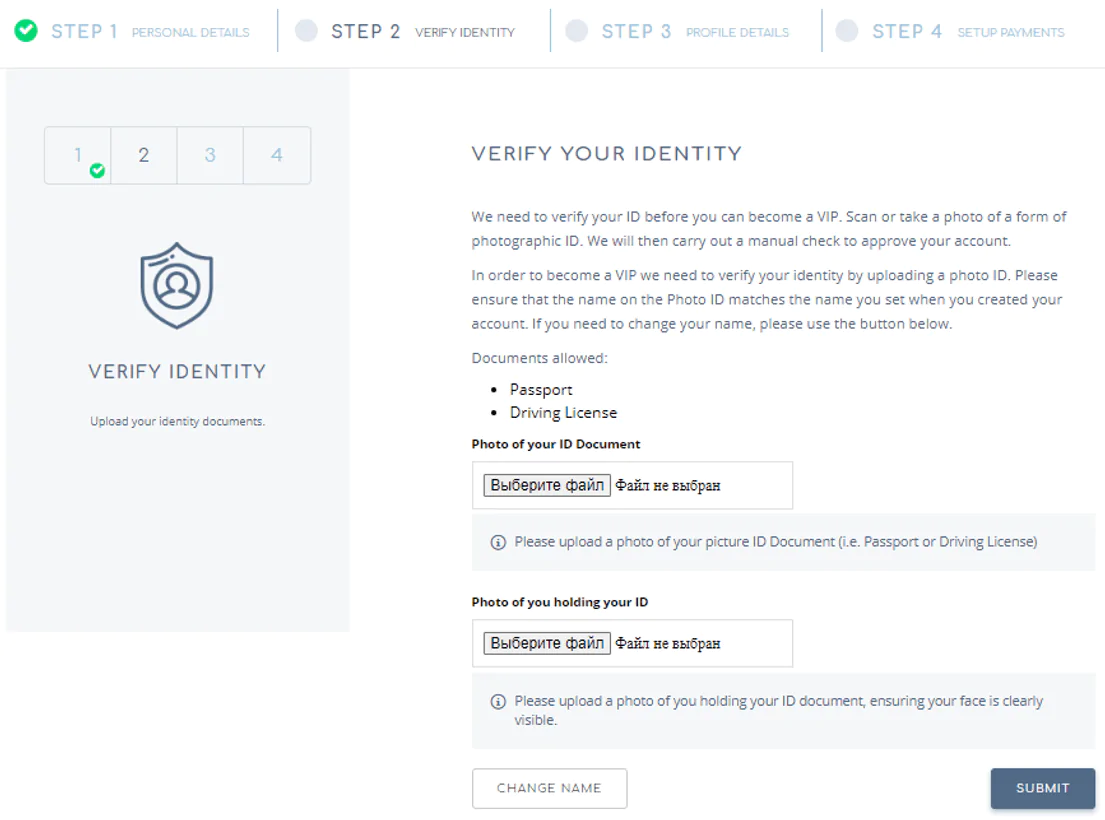This screenshot has width=1105, height=820.
Task: Open Step 3 Profile Details tab
Action: 695,32
